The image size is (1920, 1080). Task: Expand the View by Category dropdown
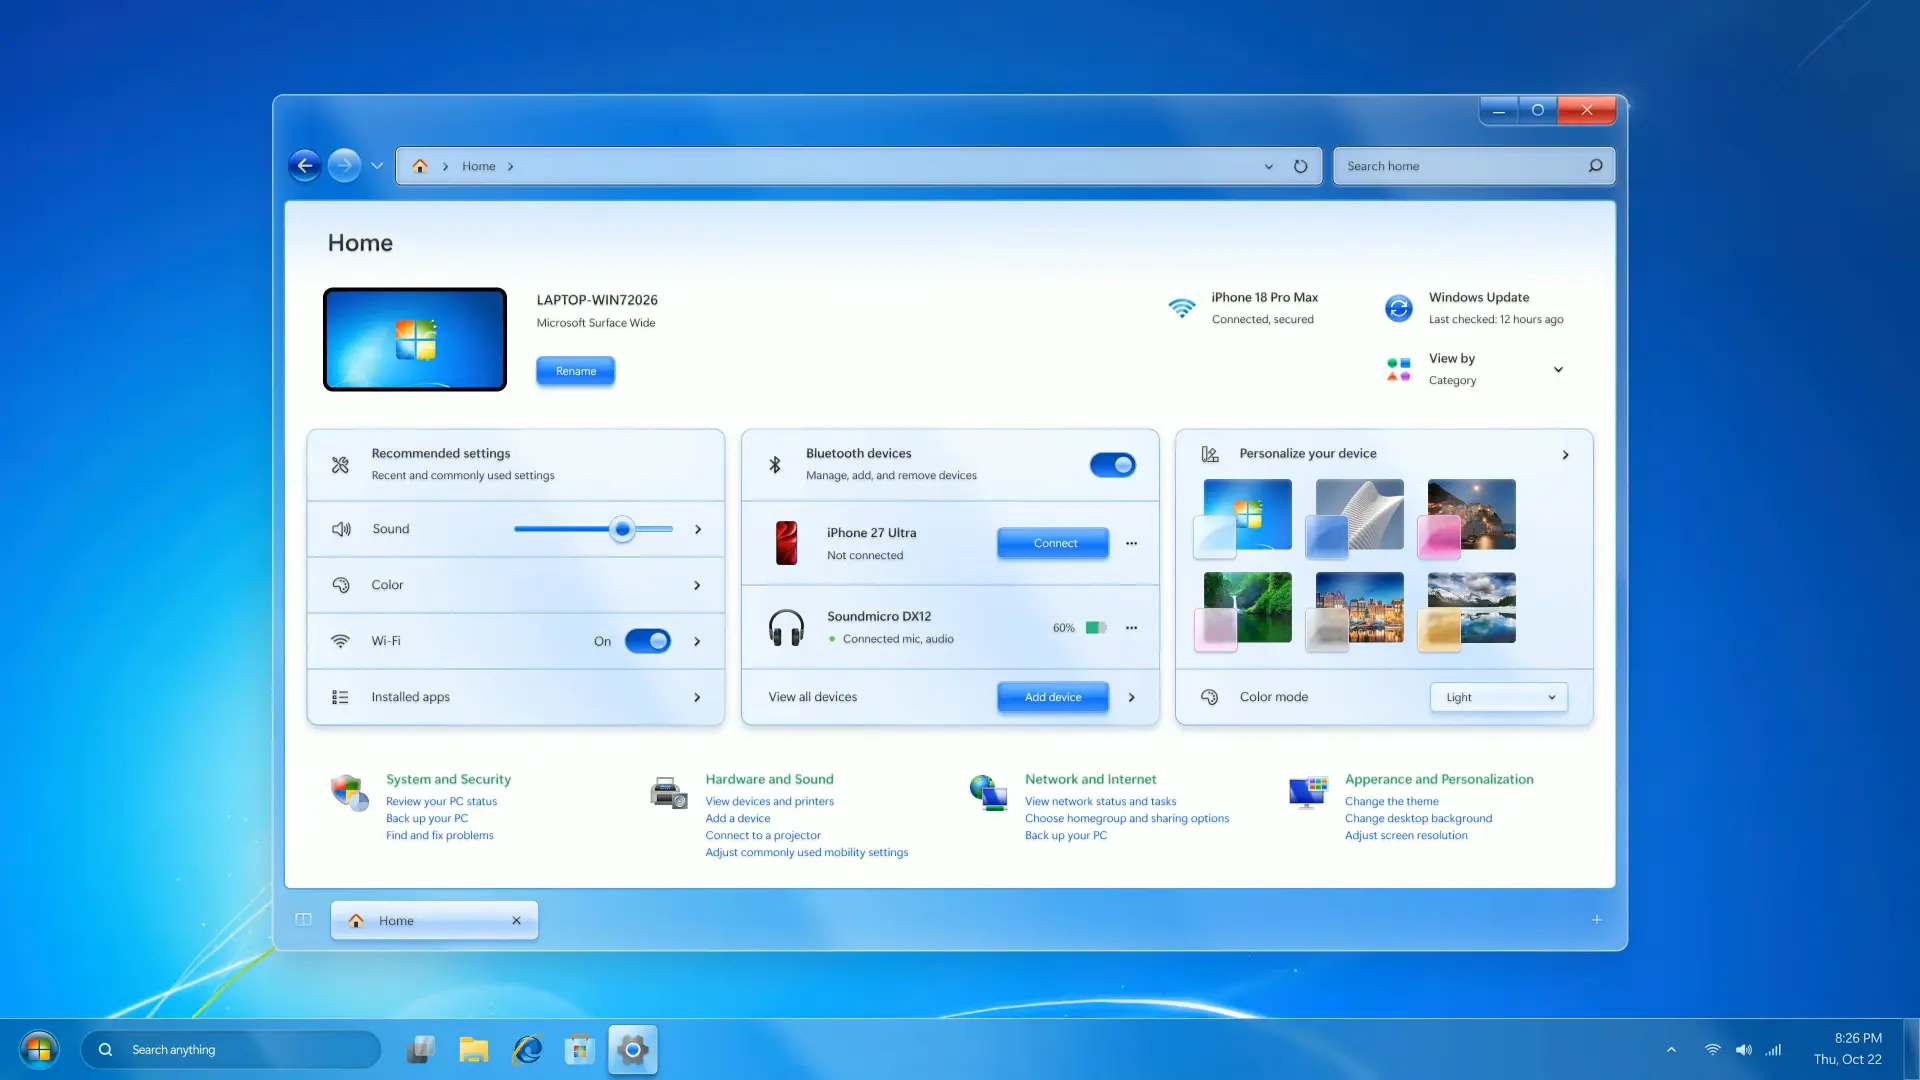click(1558, 369)
